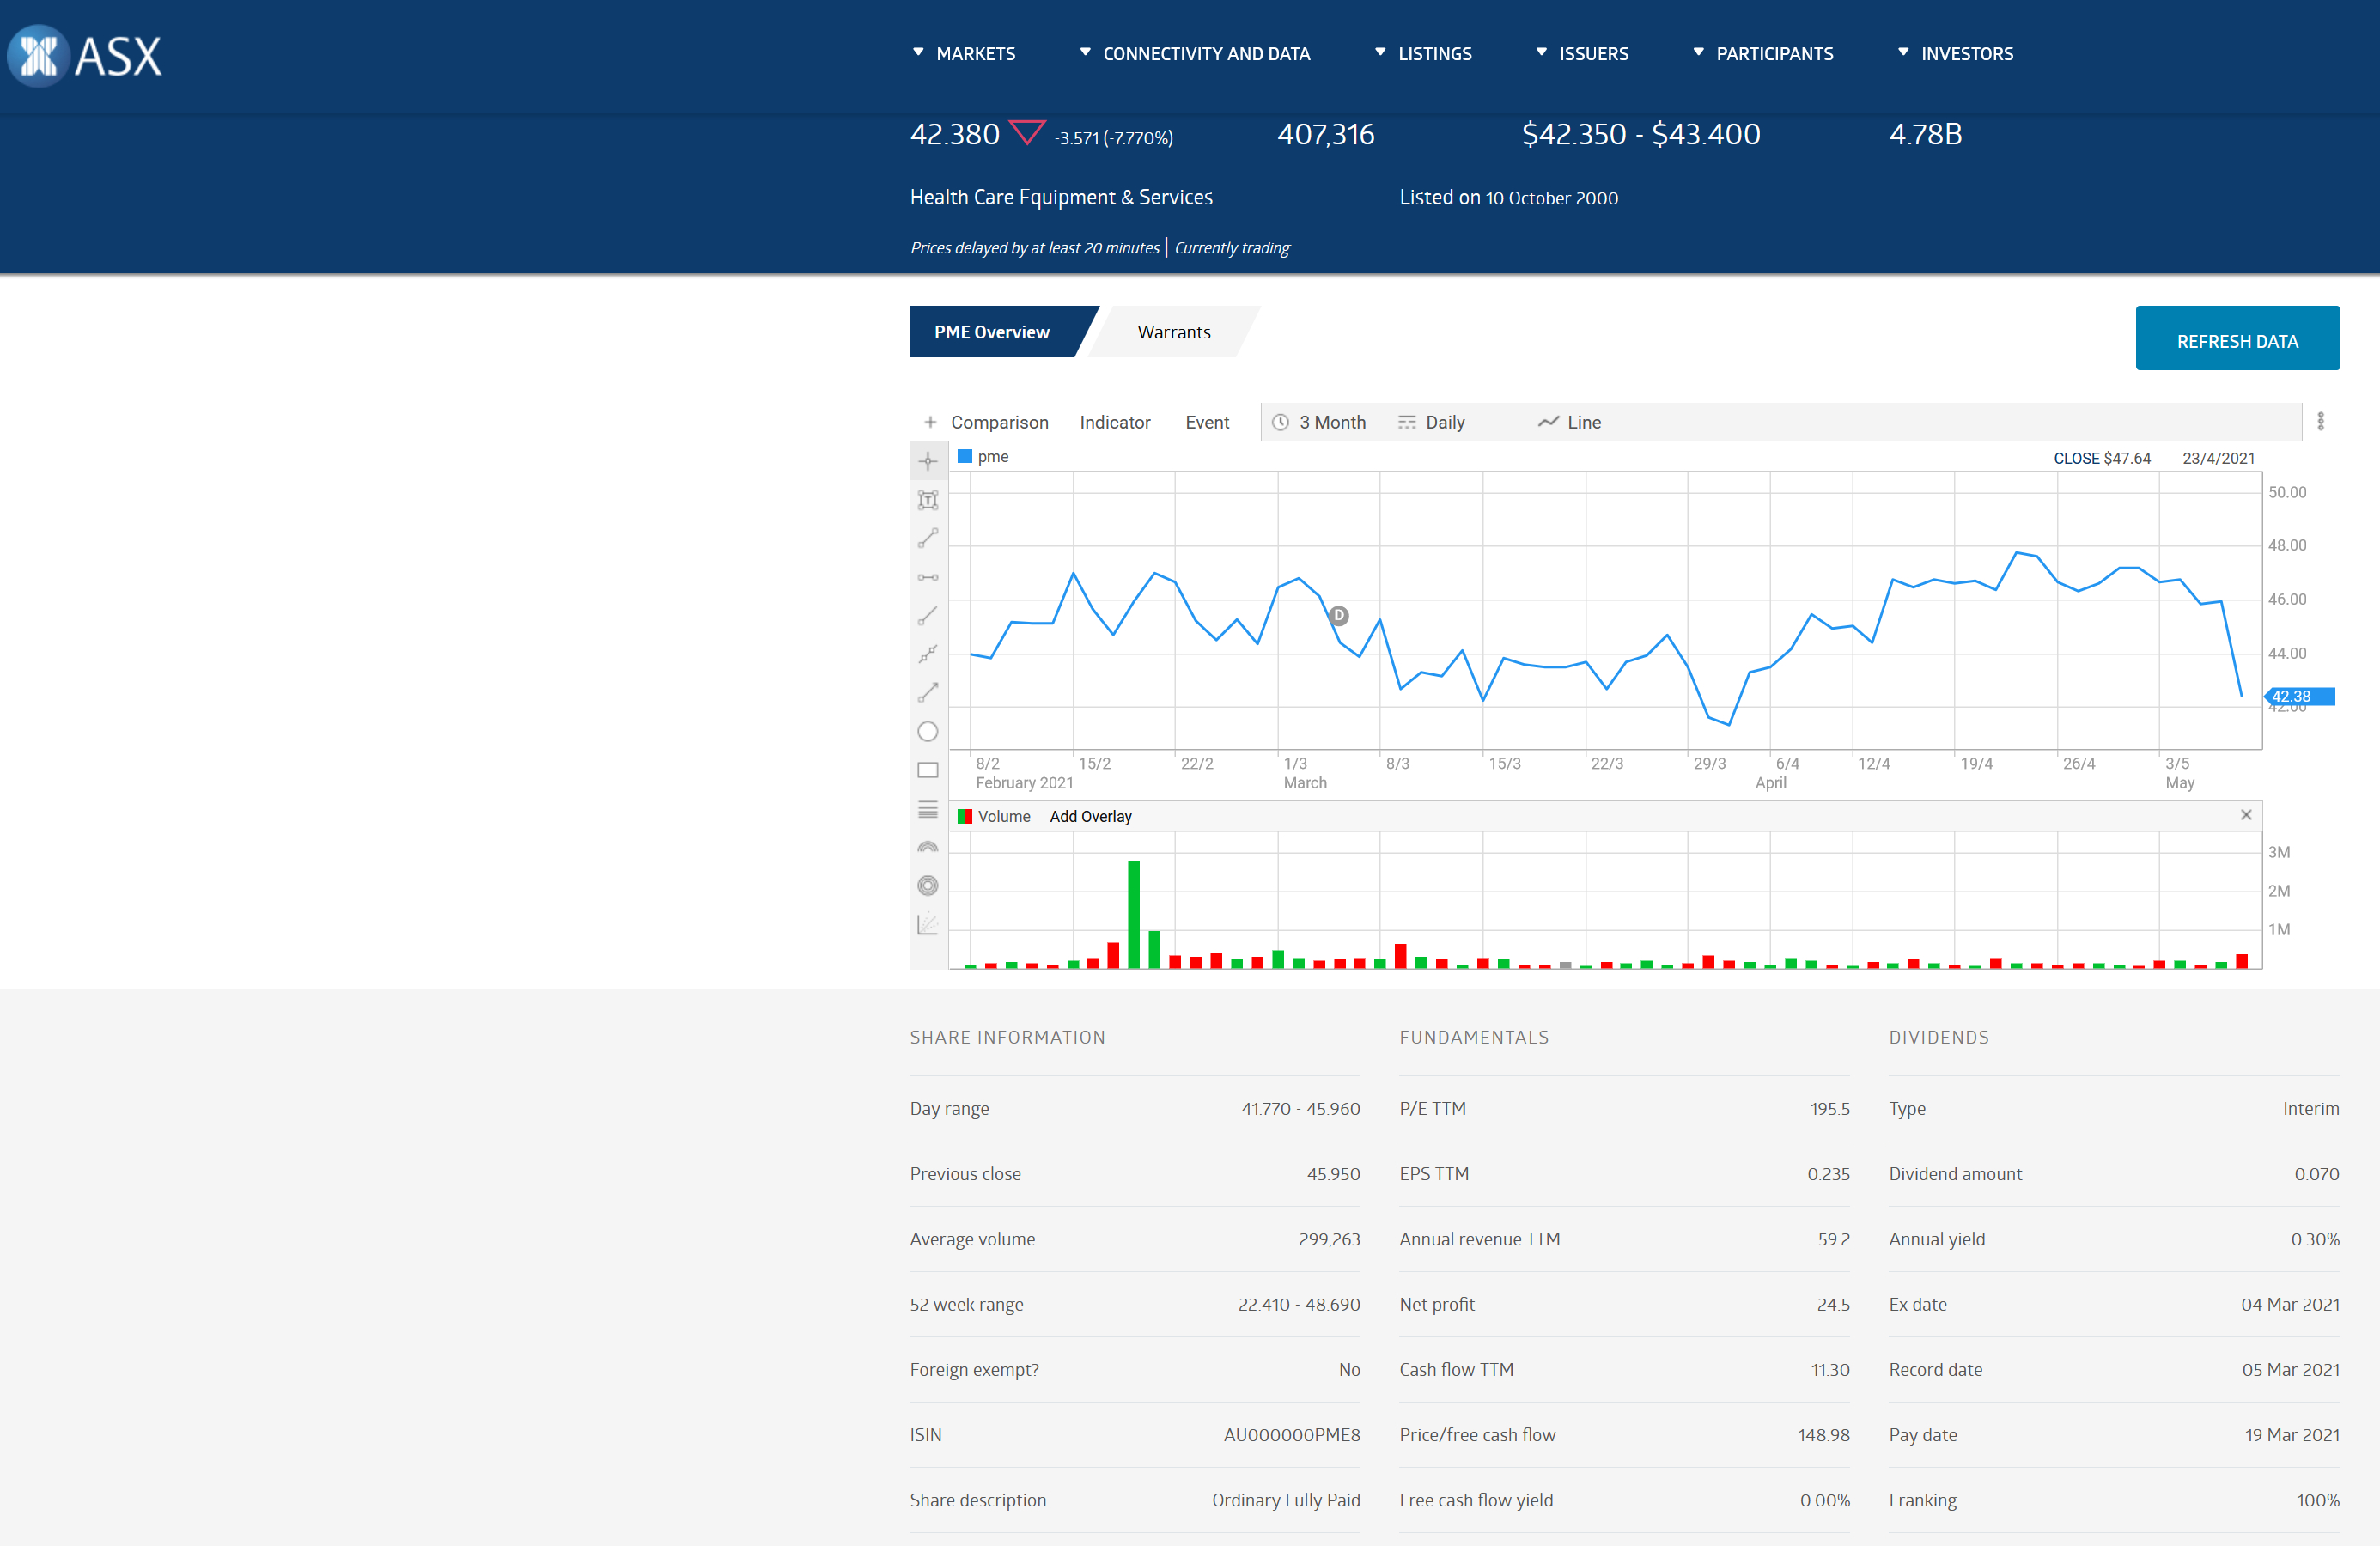Screen dimensions: 2380x1546
Task: Click the ISIN value AU000000PME8
Action: tap(1291, 1434)
